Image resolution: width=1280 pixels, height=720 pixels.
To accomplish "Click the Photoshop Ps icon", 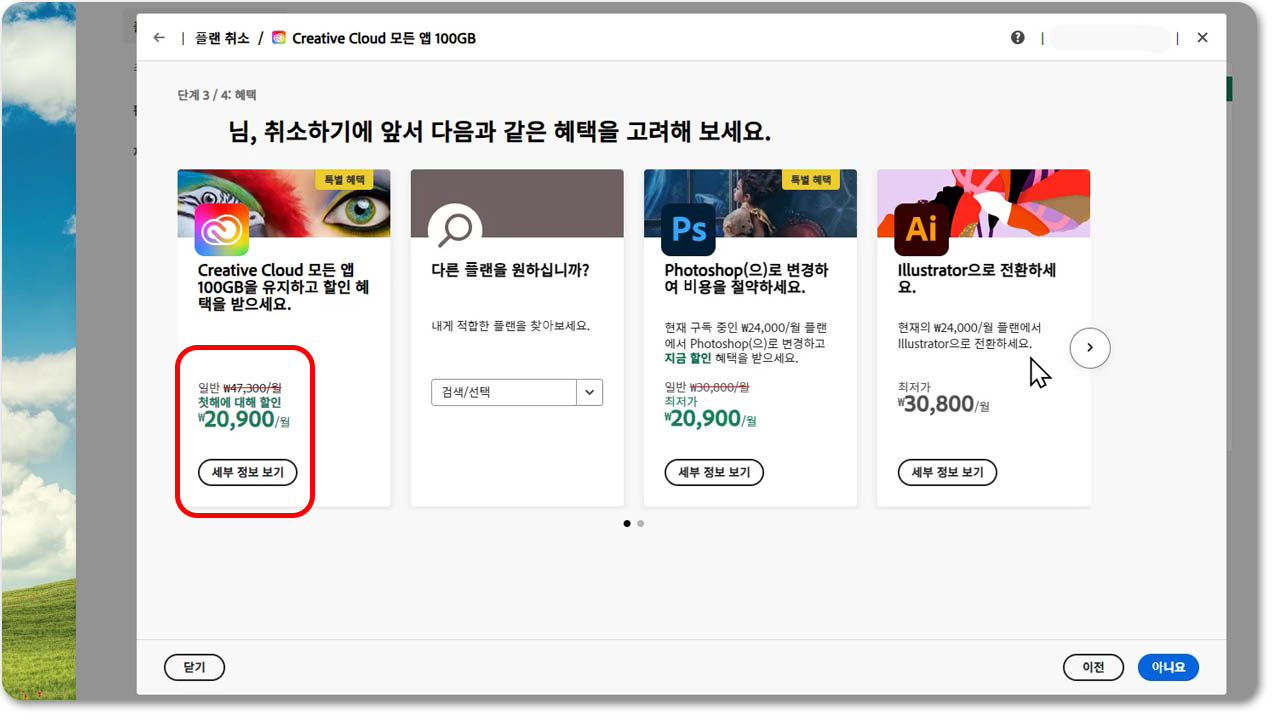I will pos(689,229).
